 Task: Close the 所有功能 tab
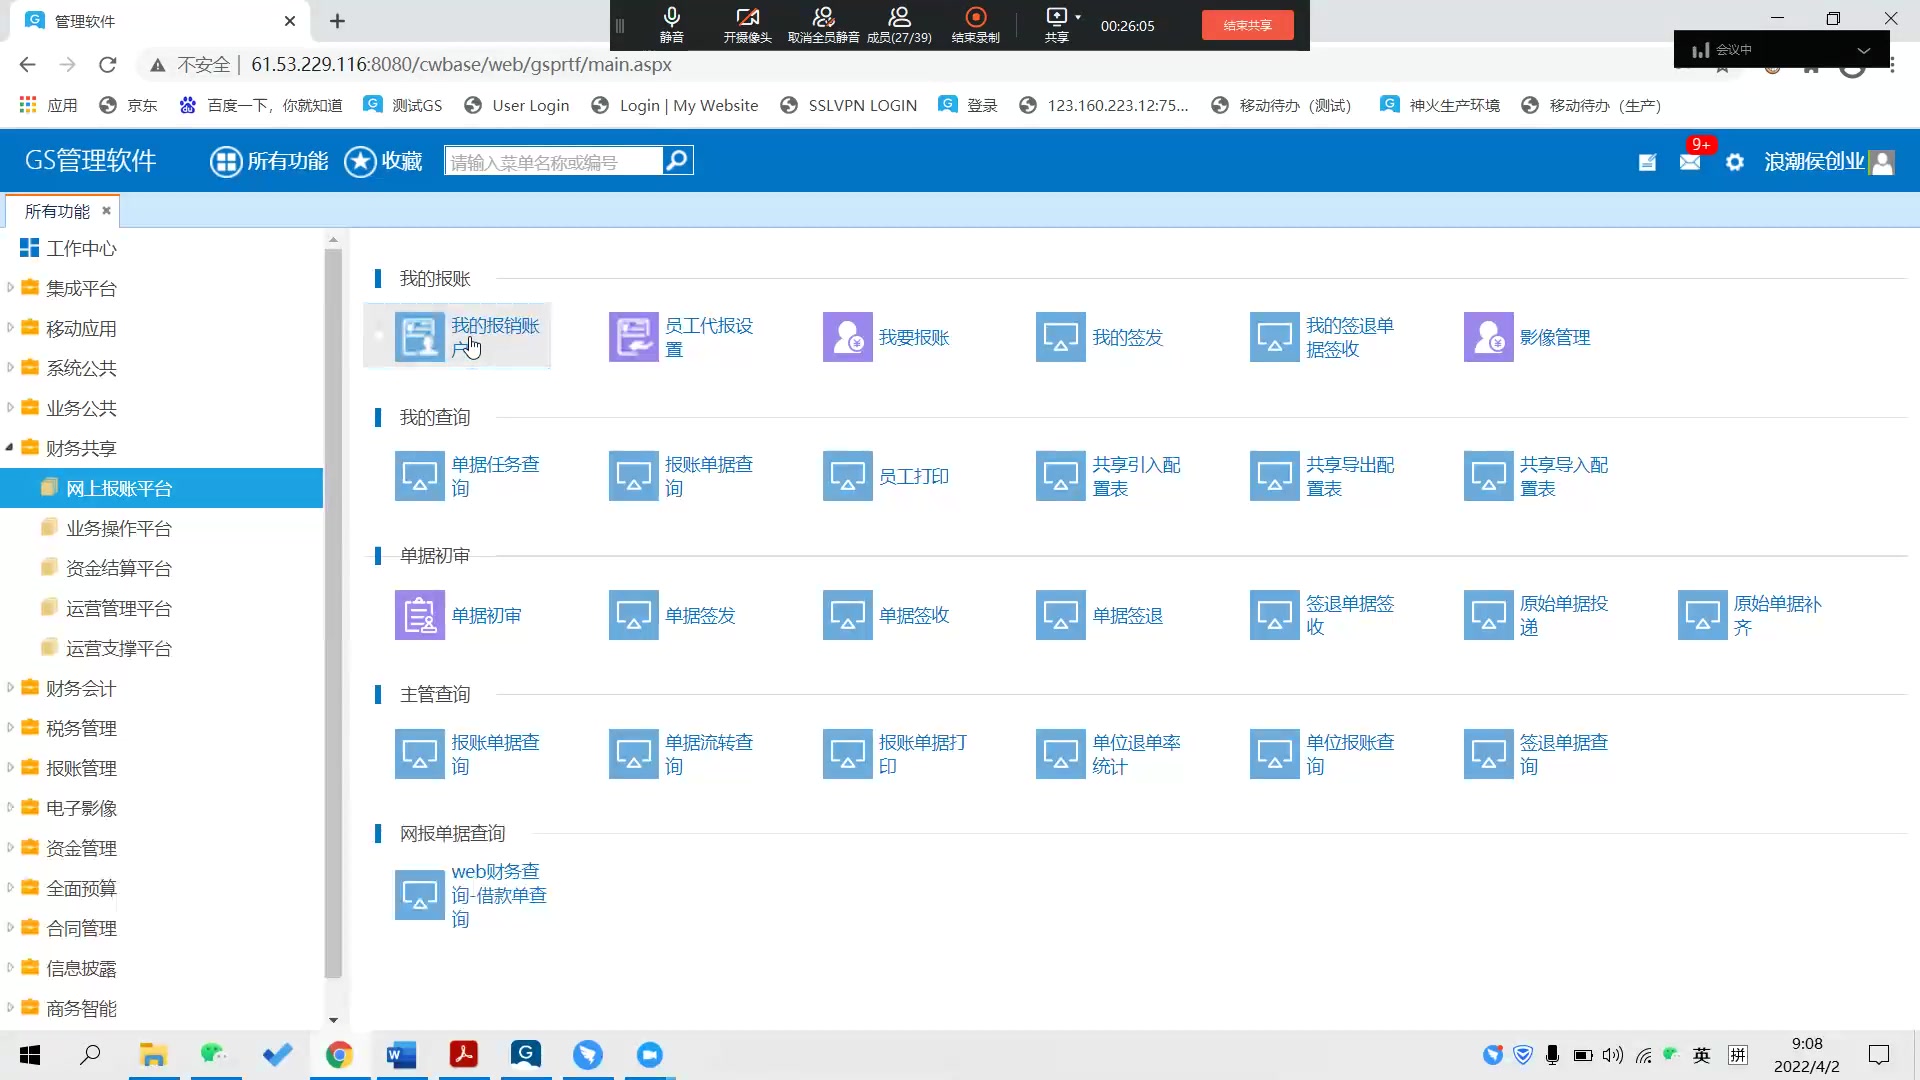tap(106, 211)
